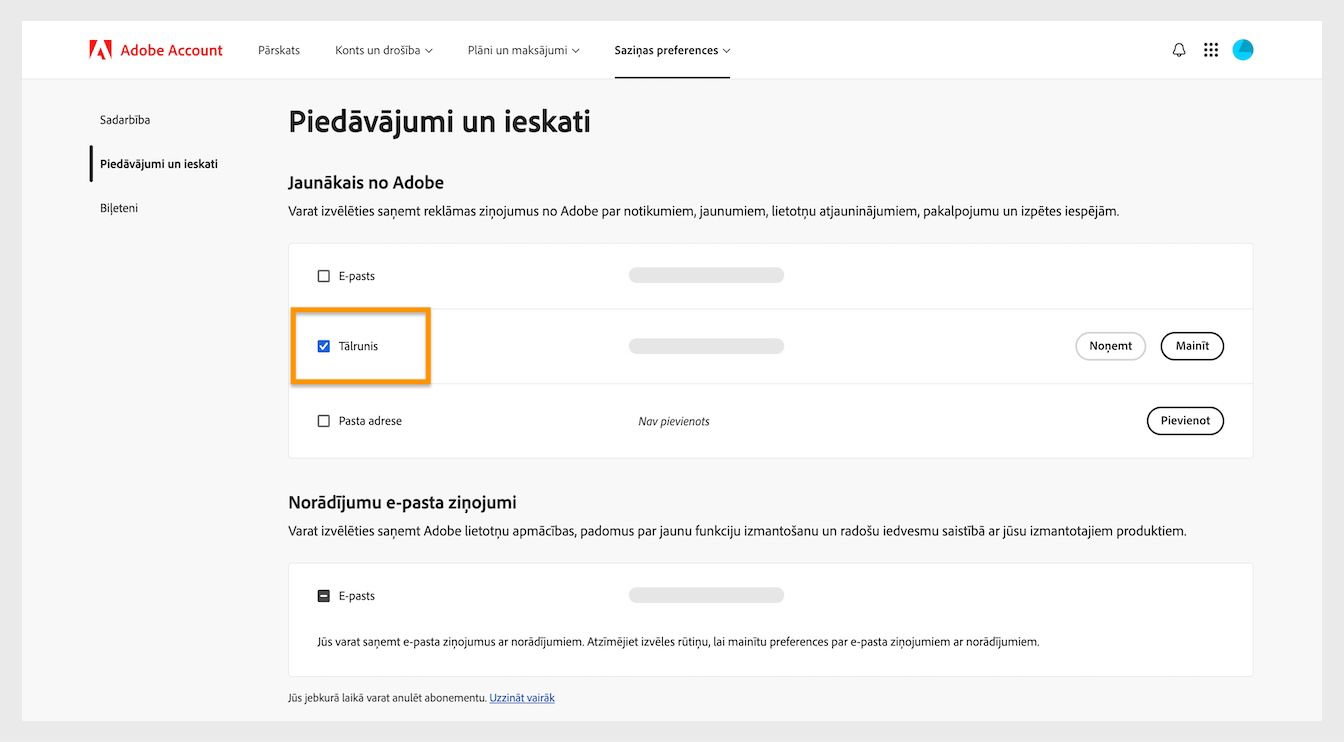Click the Noņemt button

[1111, 346]
